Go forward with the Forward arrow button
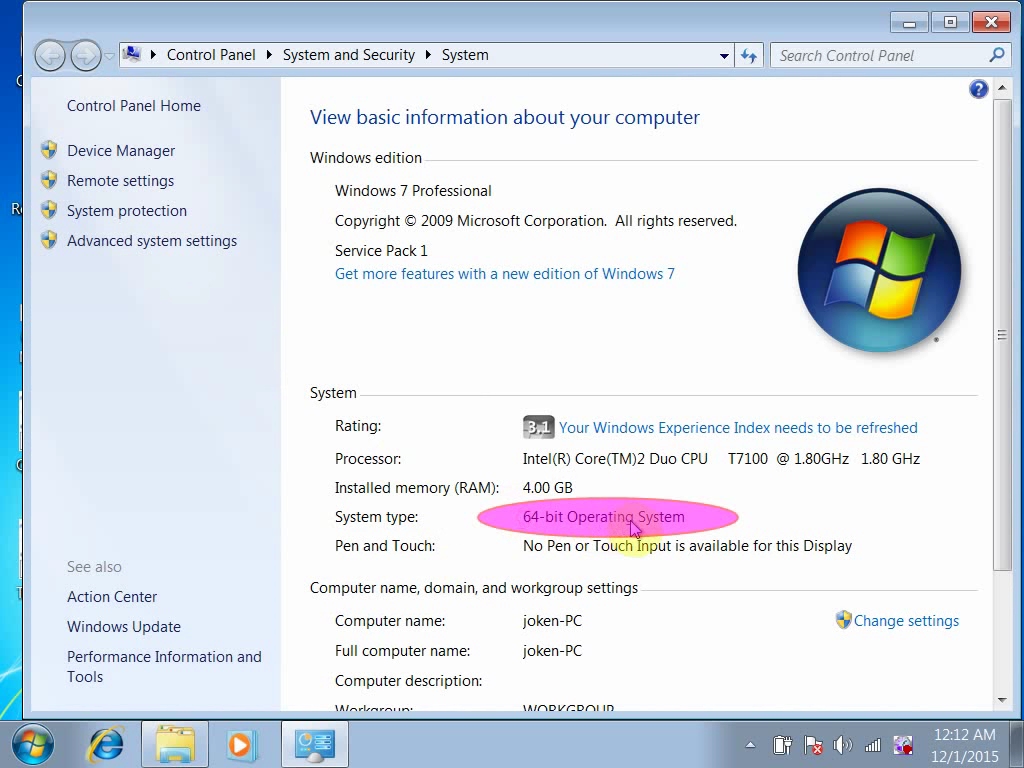Image resolution: width=1024 pixels, height=768 pixels. point(86,56)
